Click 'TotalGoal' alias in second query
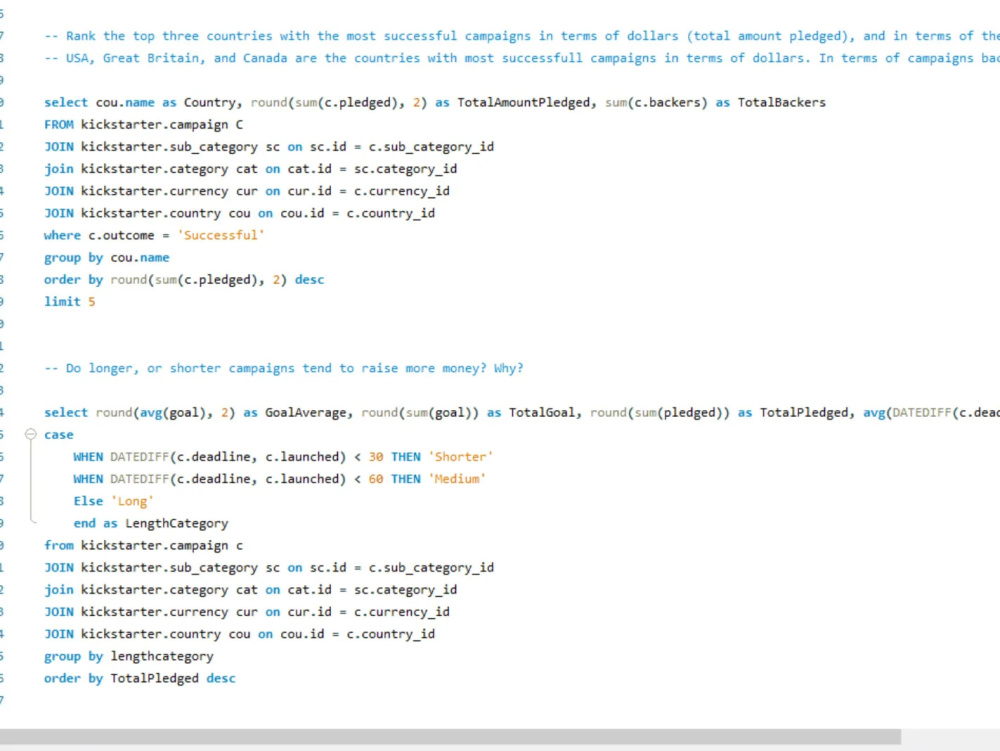Screen dimensions: 1000x751 [x=541, y=412]
